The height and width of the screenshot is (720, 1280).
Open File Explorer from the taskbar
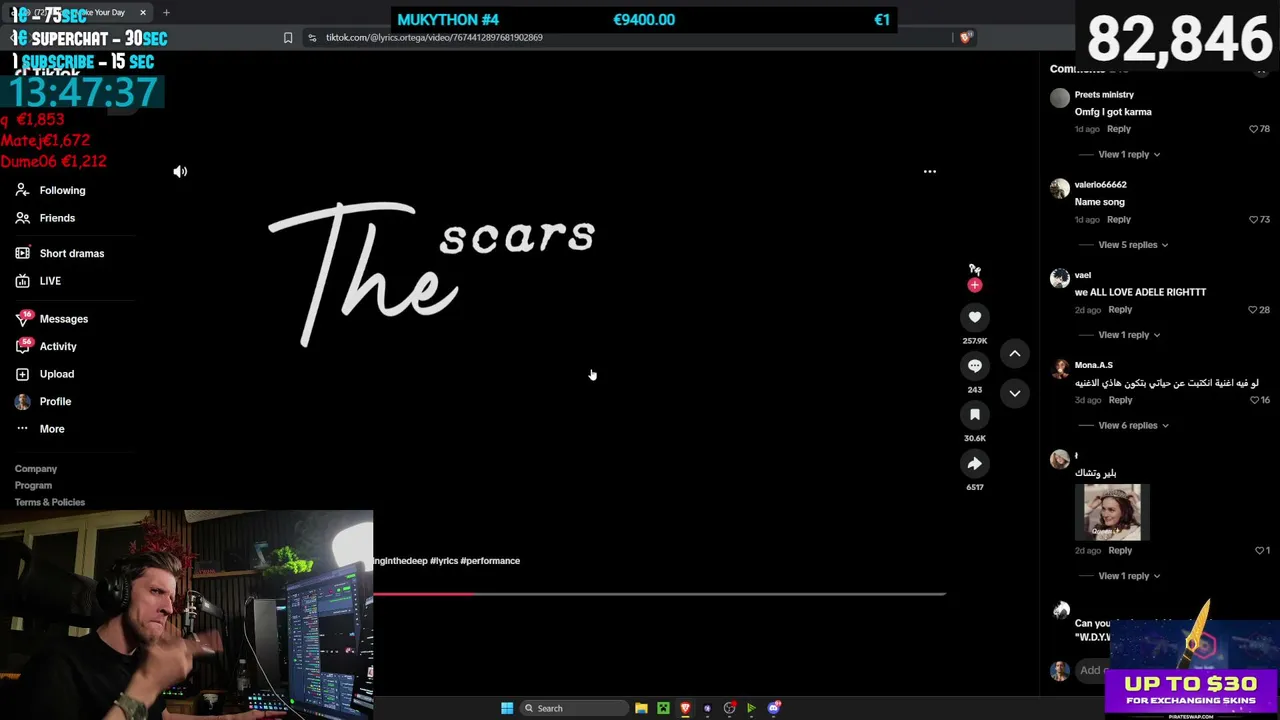coord(641,708)
